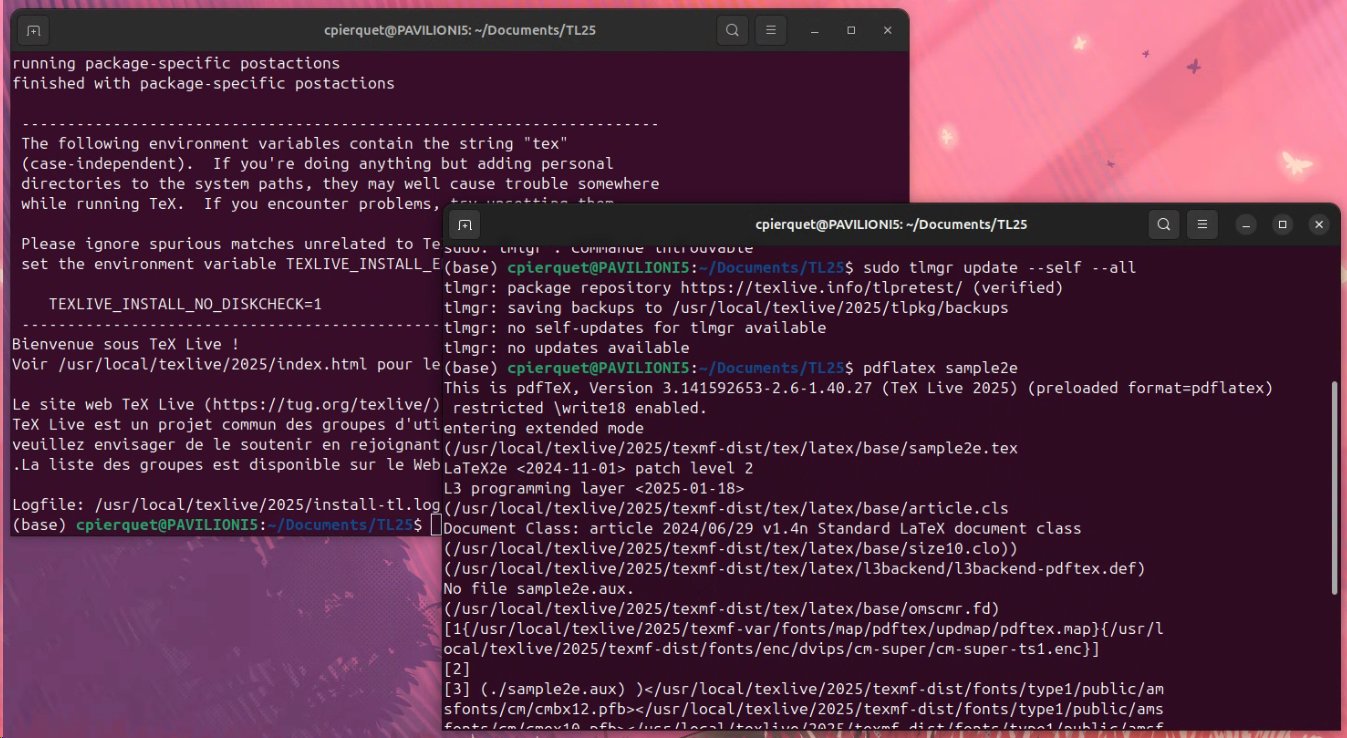Open new tab in back terminal window
The width and height of the screenshot is (1347, 738).
[x=33, y=31]
